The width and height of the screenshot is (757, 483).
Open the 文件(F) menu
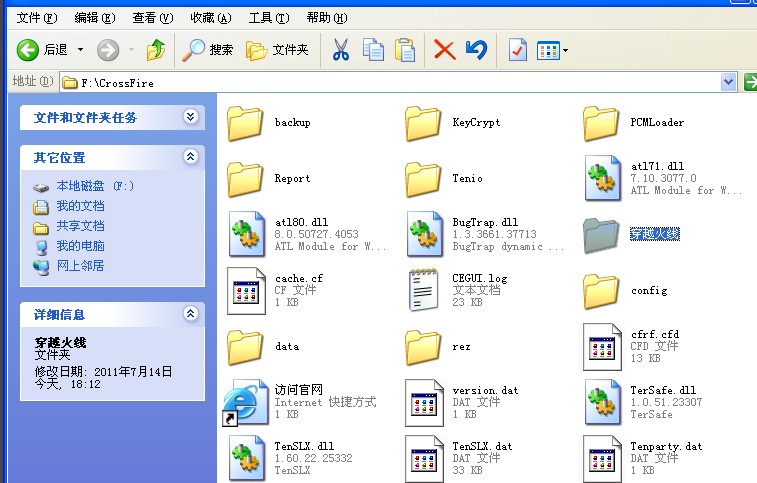pos(37,18)
